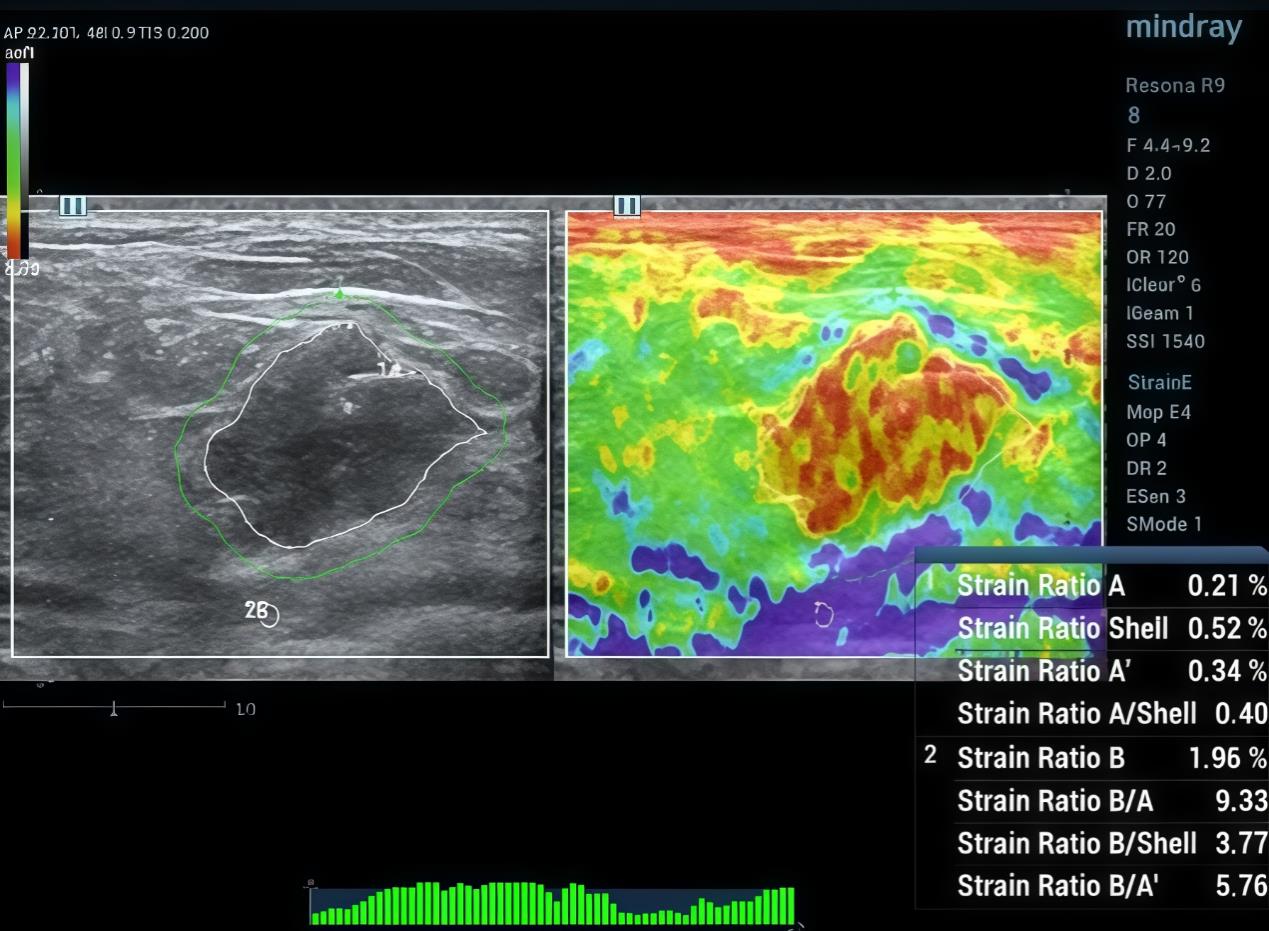This screenshot has width=1269, height=931.
Task: Click the Mop E4 parameter
Action: pos(1159,412)
